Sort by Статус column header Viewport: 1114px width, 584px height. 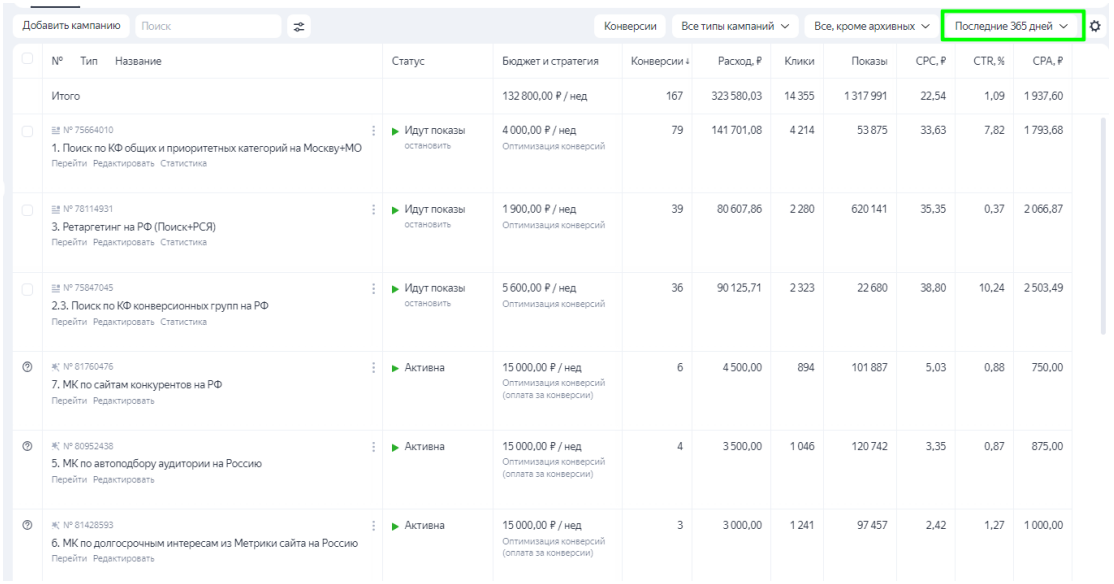tap(408, 61)
